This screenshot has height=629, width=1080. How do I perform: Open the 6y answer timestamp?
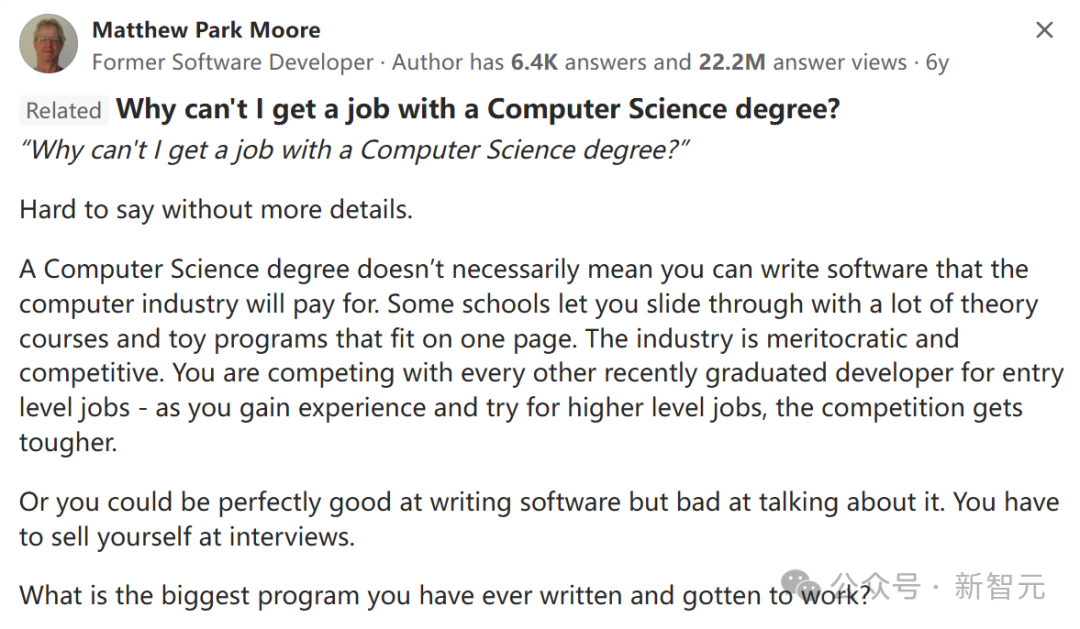(937, 62)
